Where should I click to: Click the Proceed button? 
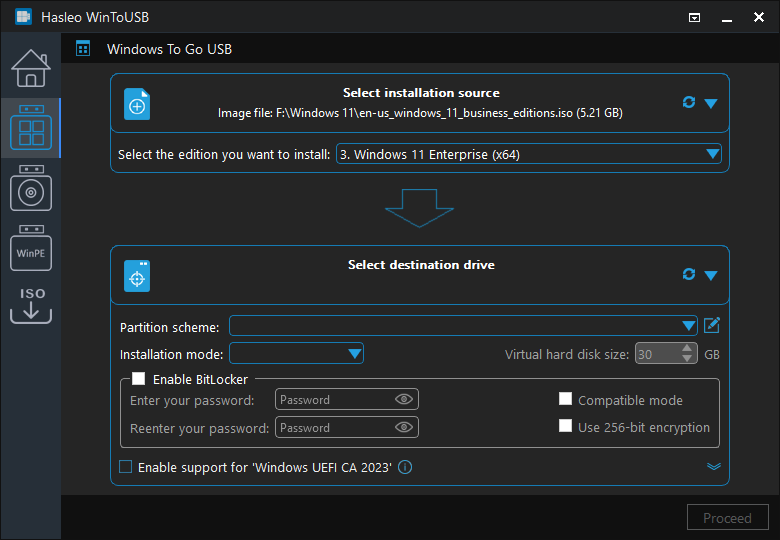[x=727, y=518]
